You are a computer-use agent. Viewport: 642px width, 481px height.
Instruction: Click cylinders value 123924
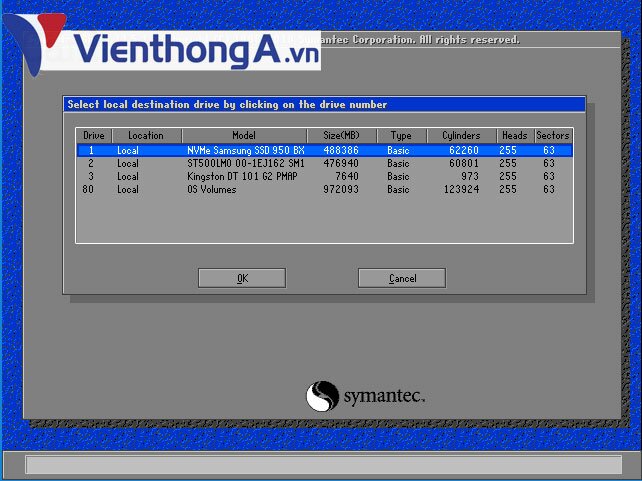point(461,190)
